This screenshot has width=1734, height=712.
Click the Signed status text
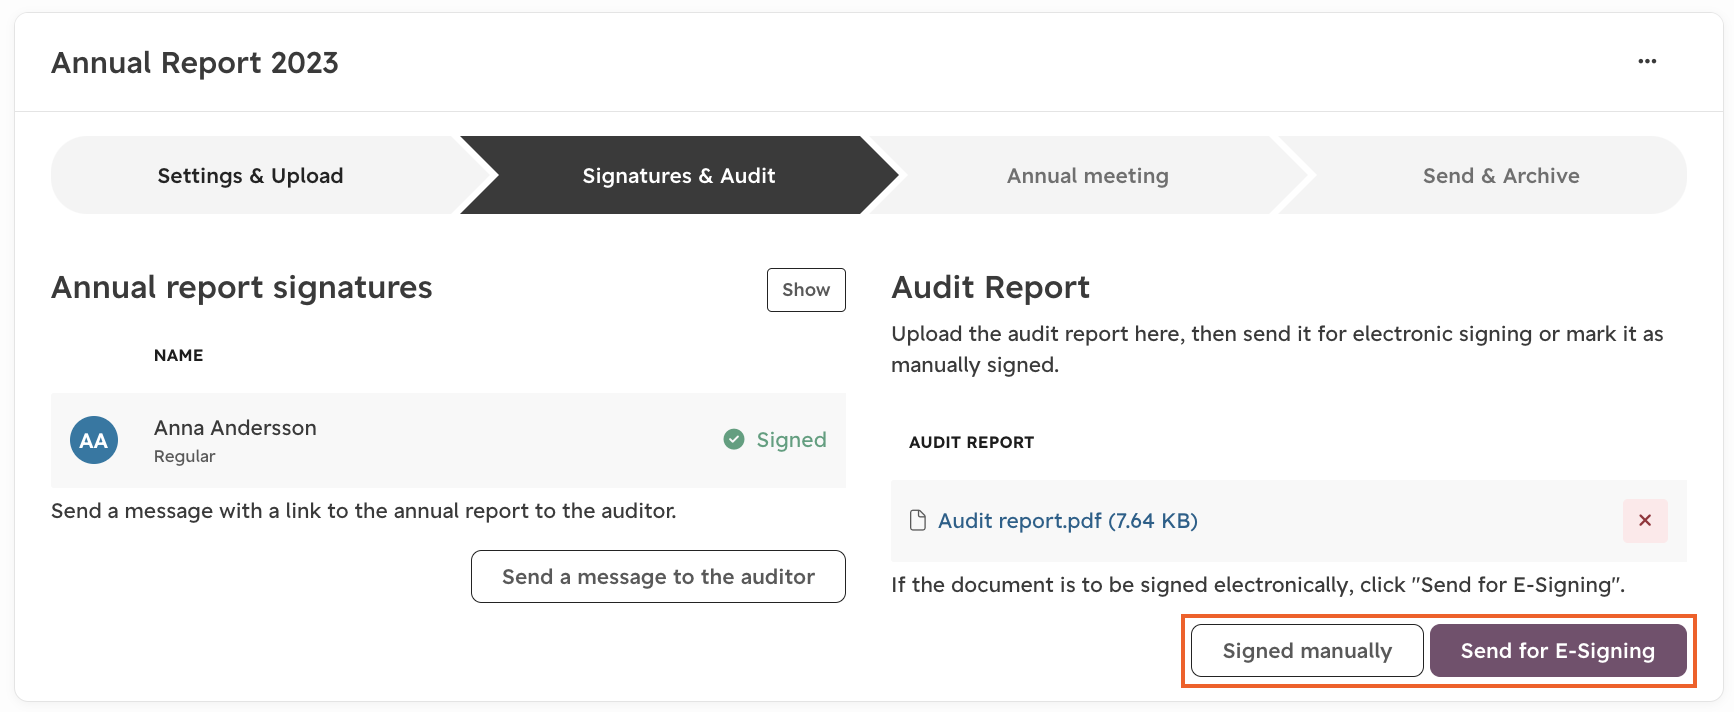pos(791,440)
